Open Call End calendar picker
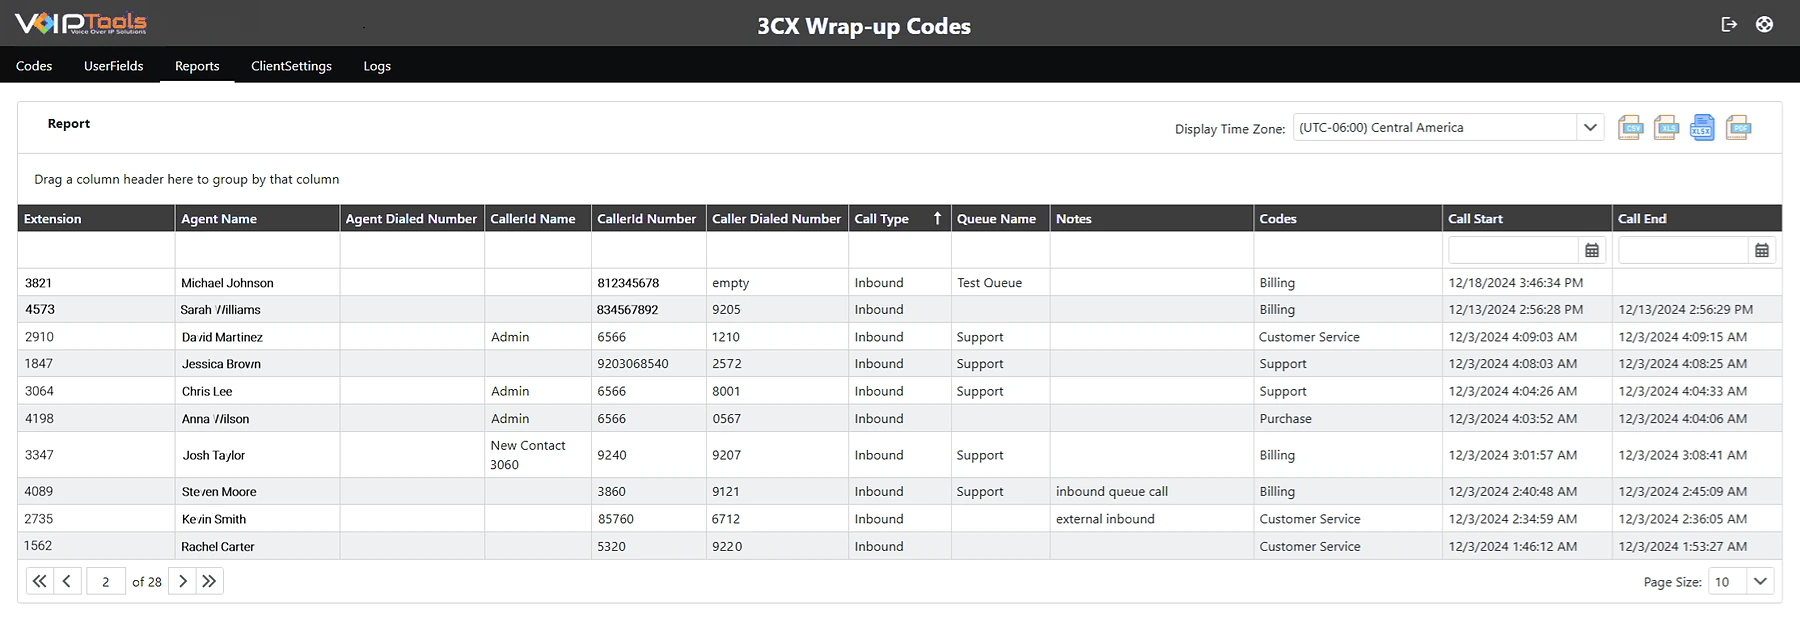 pyautogui.click(x=1762, y=250)
